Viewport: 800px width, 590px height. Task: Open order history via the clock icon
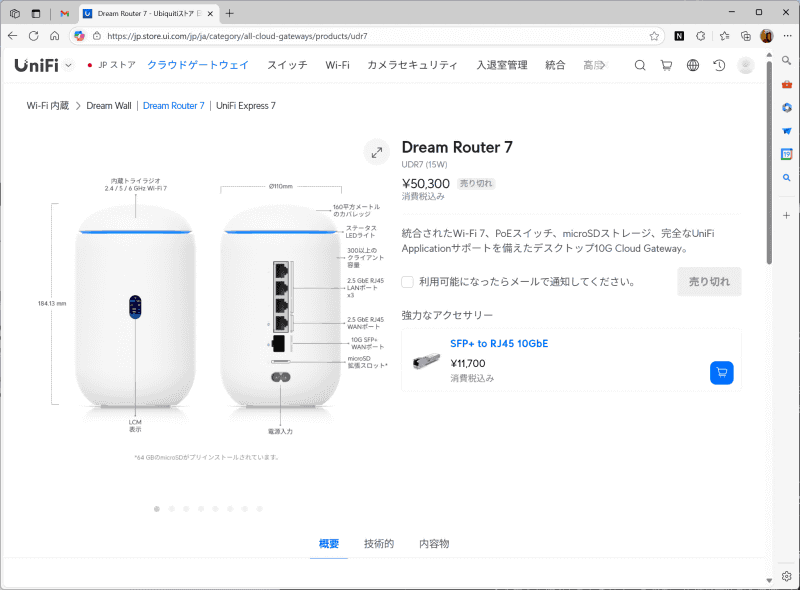(720, 63)
